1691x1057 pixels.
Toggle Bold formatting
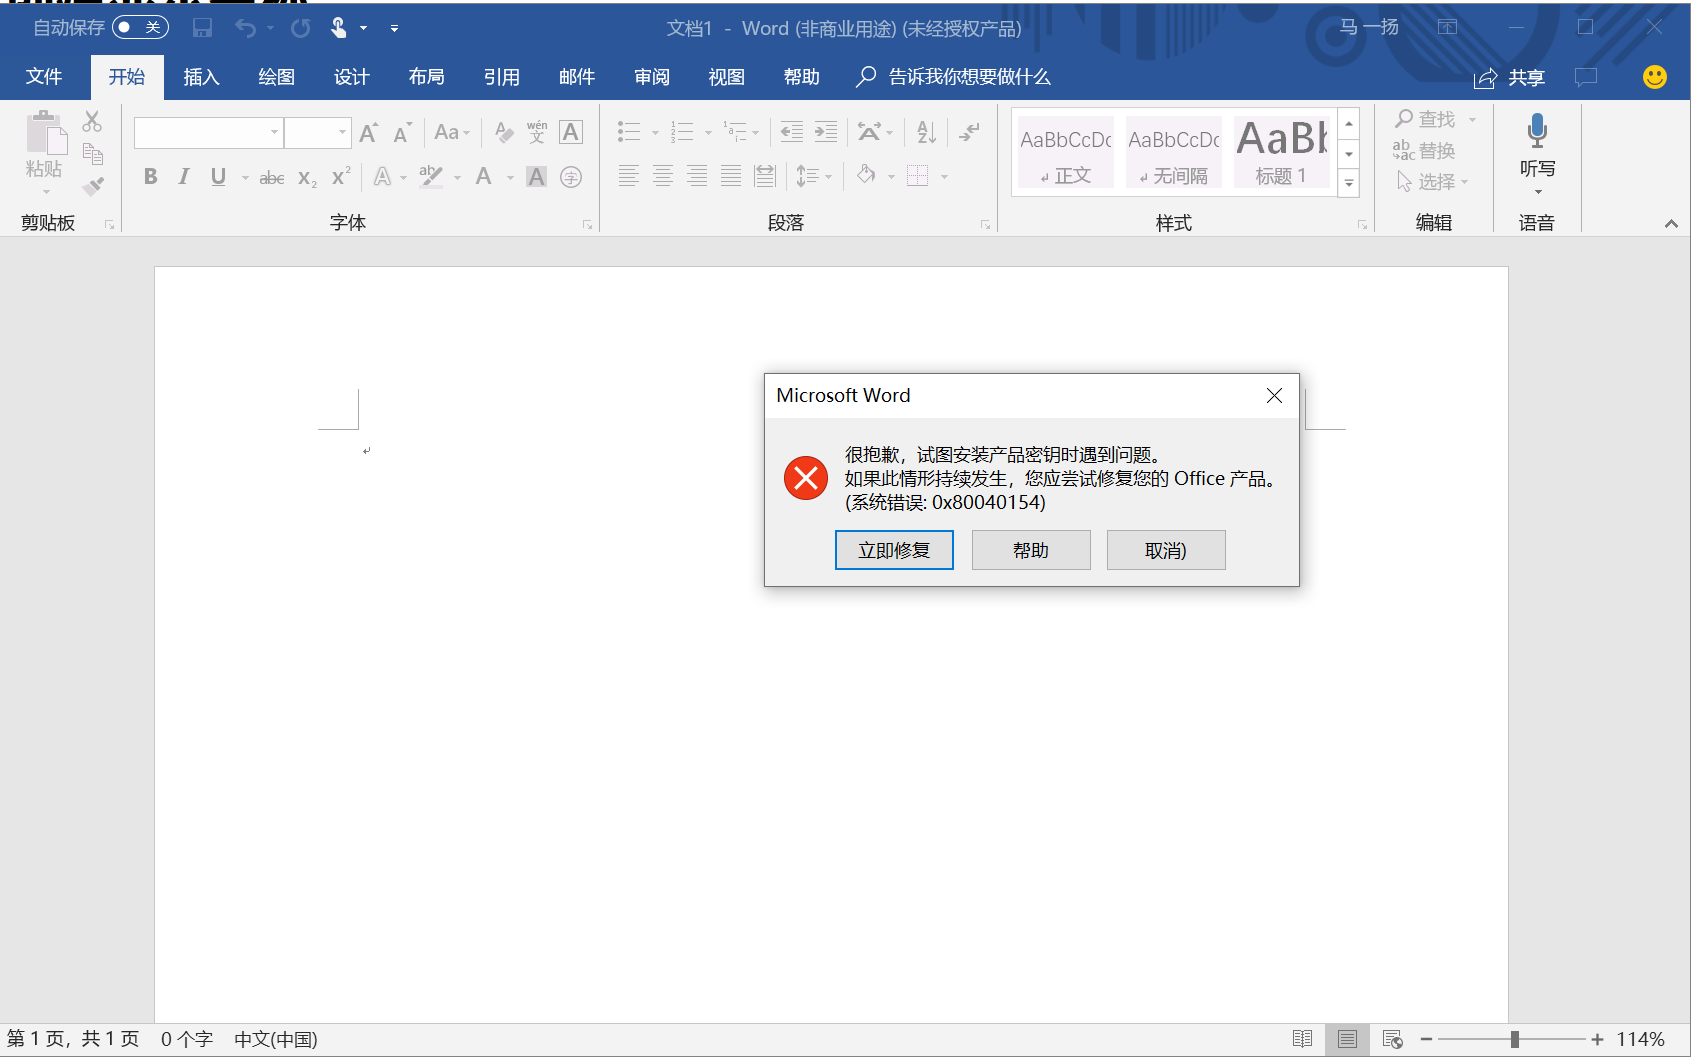point(151,177)
